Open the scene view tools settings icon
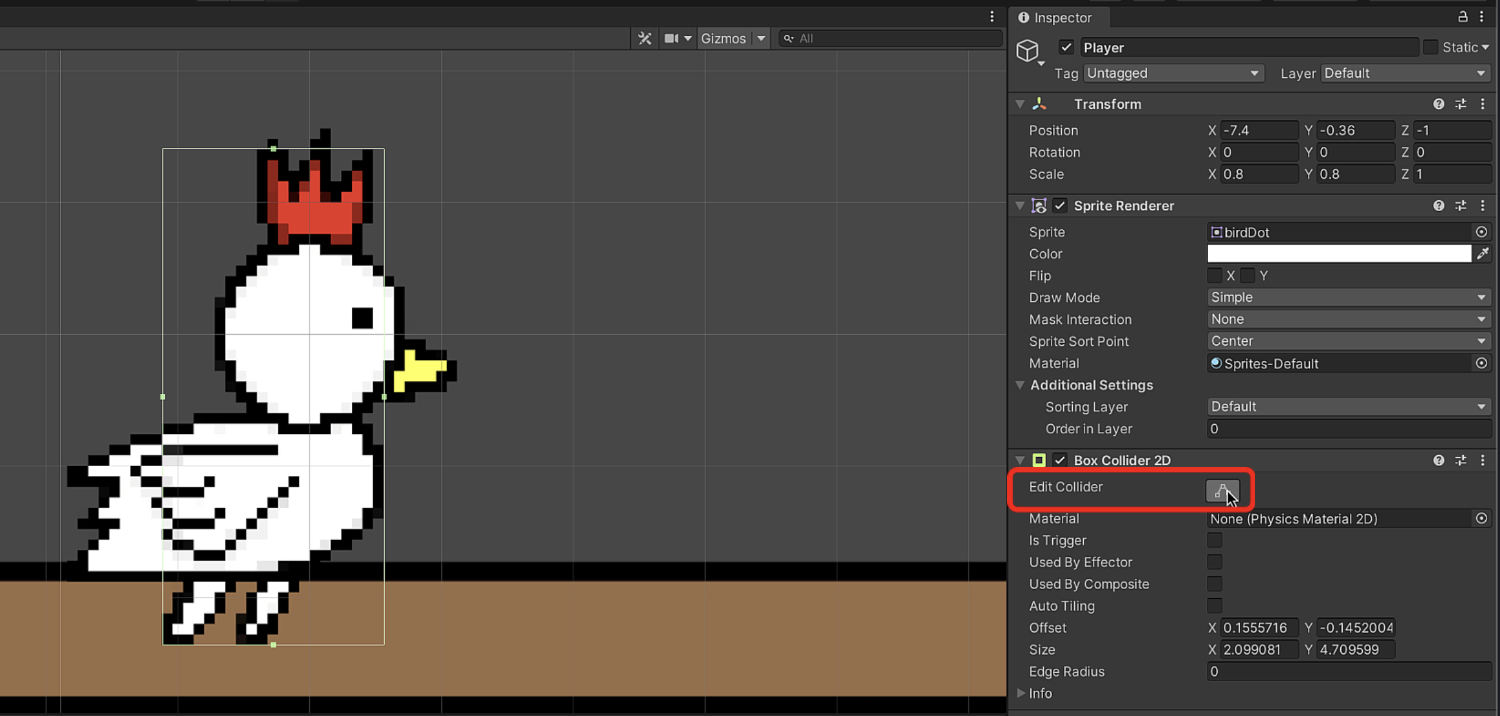The image size is (1500, 716). click(645, 38)
